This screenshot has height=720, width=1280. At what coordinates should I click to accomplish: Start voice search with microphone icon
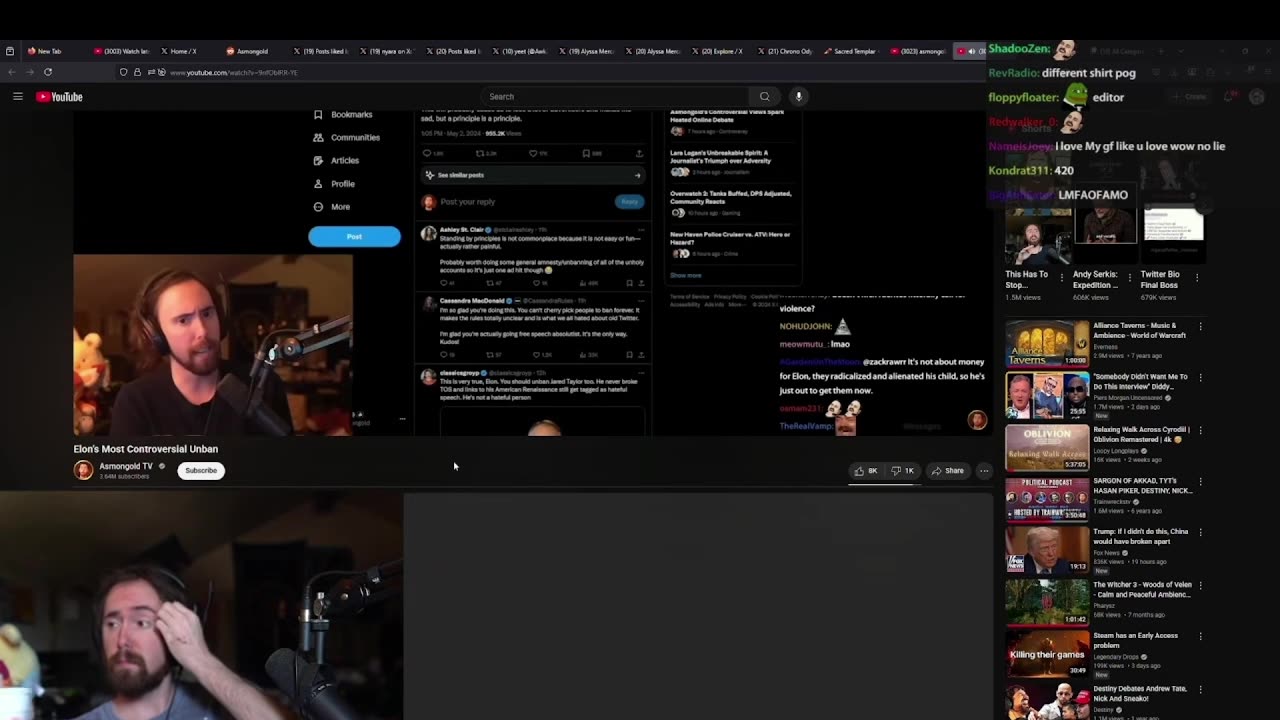tap(798, 97)
